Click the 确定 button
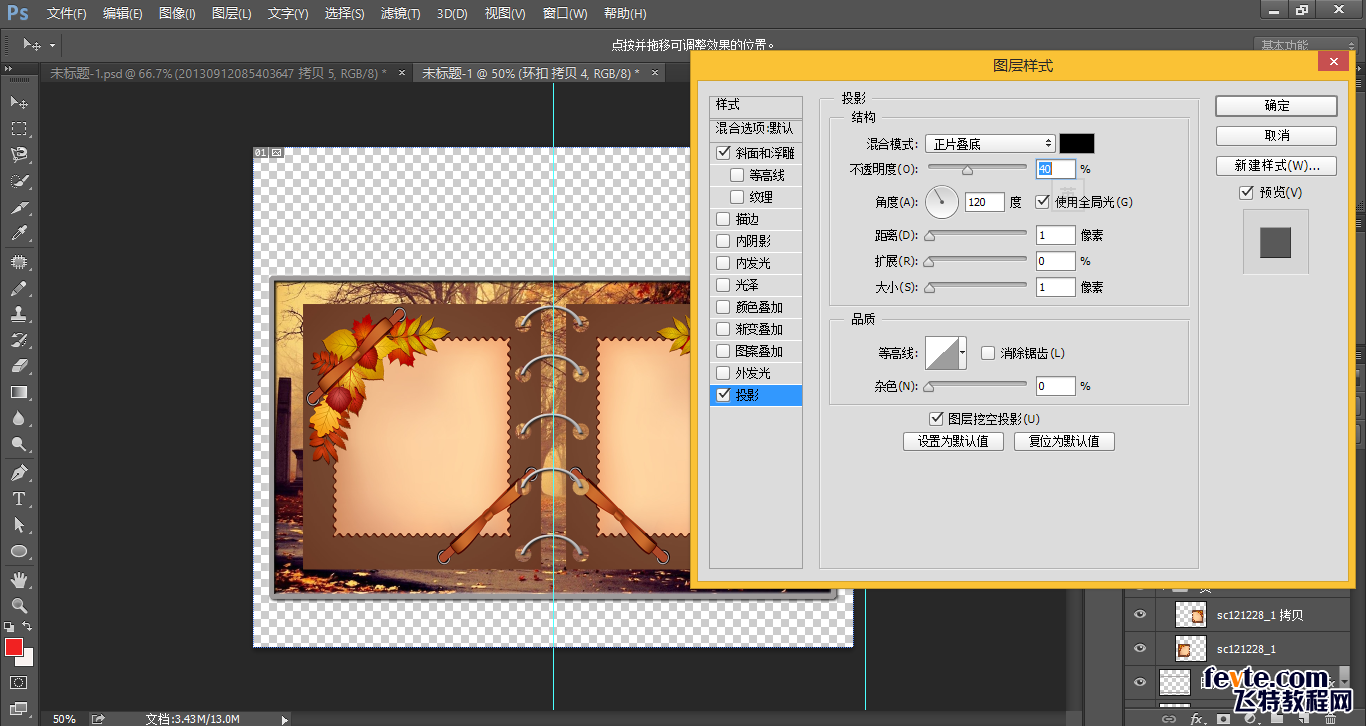This screenshot has width=1366, height=726. click(x=1277, y=105)
